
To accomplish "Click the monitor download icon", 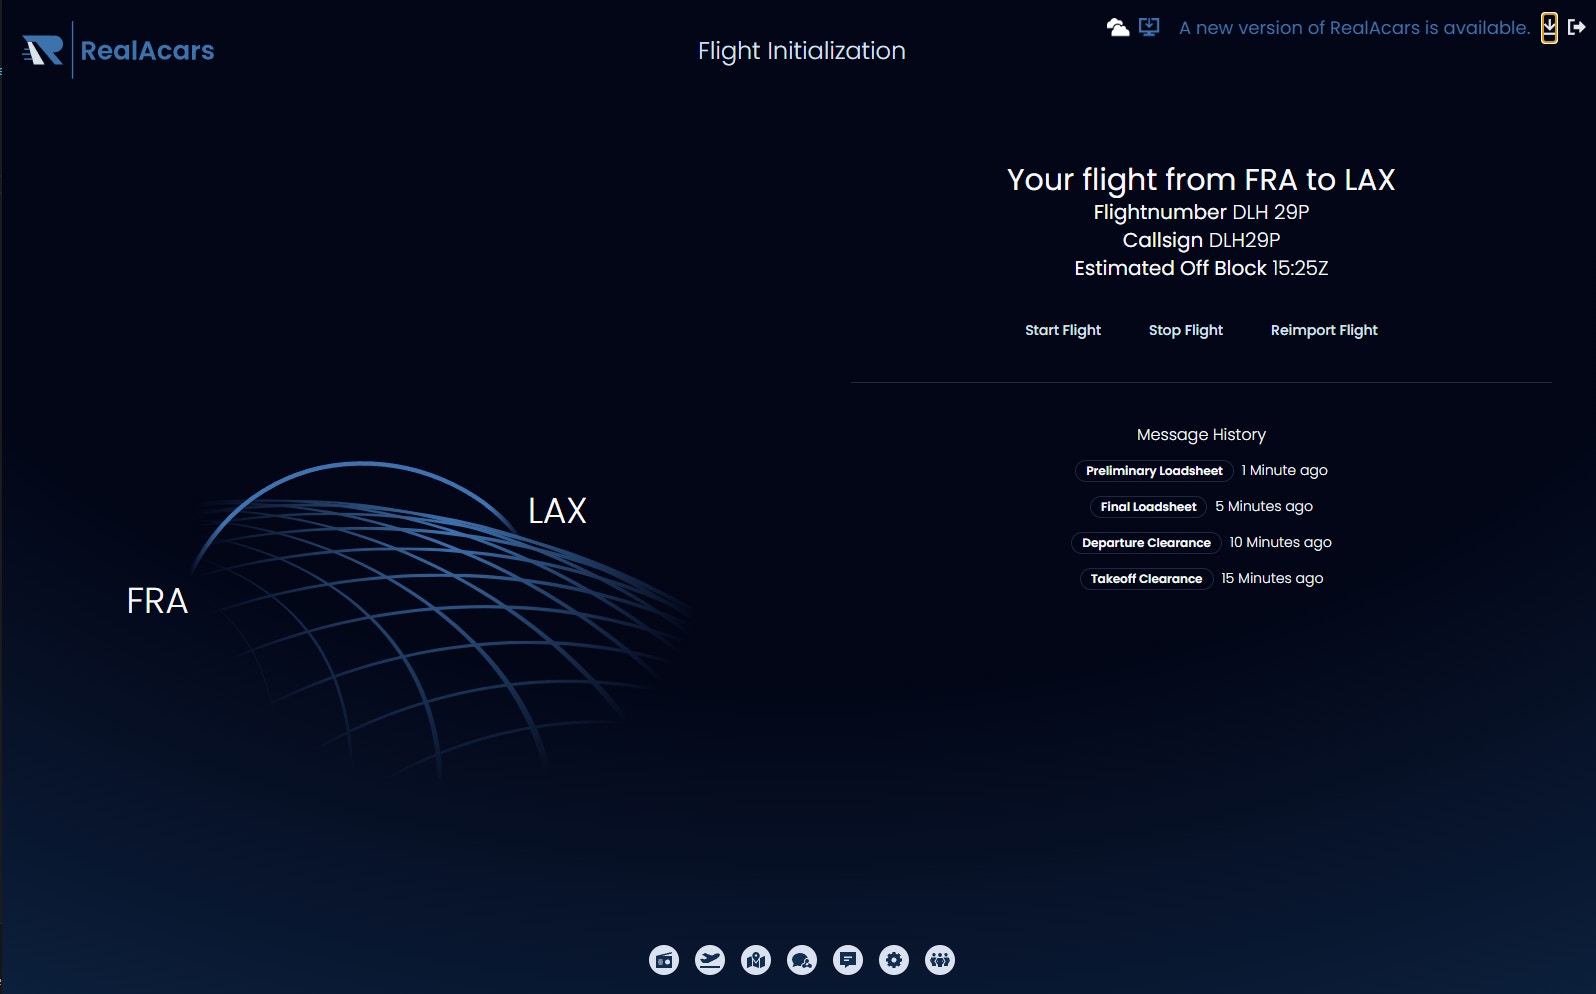I will (x=1149, y=27).
